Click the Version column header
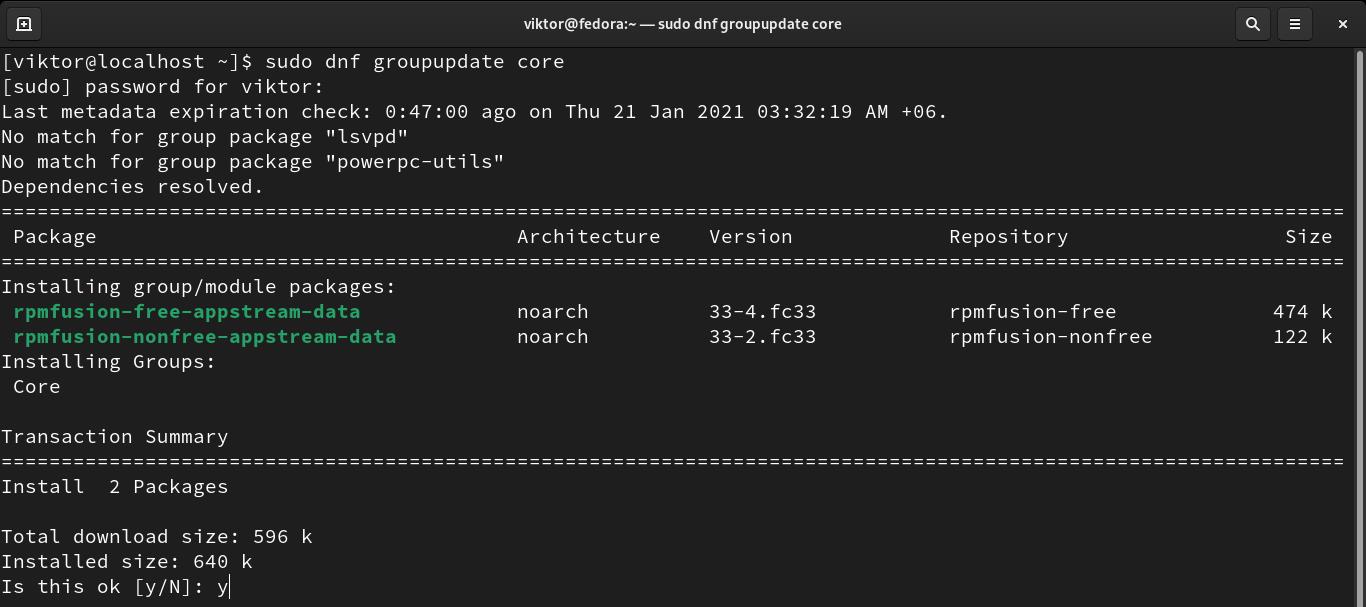Viewport: 1366px width, 607px height. pyautogui.click(x=750, y=237)
